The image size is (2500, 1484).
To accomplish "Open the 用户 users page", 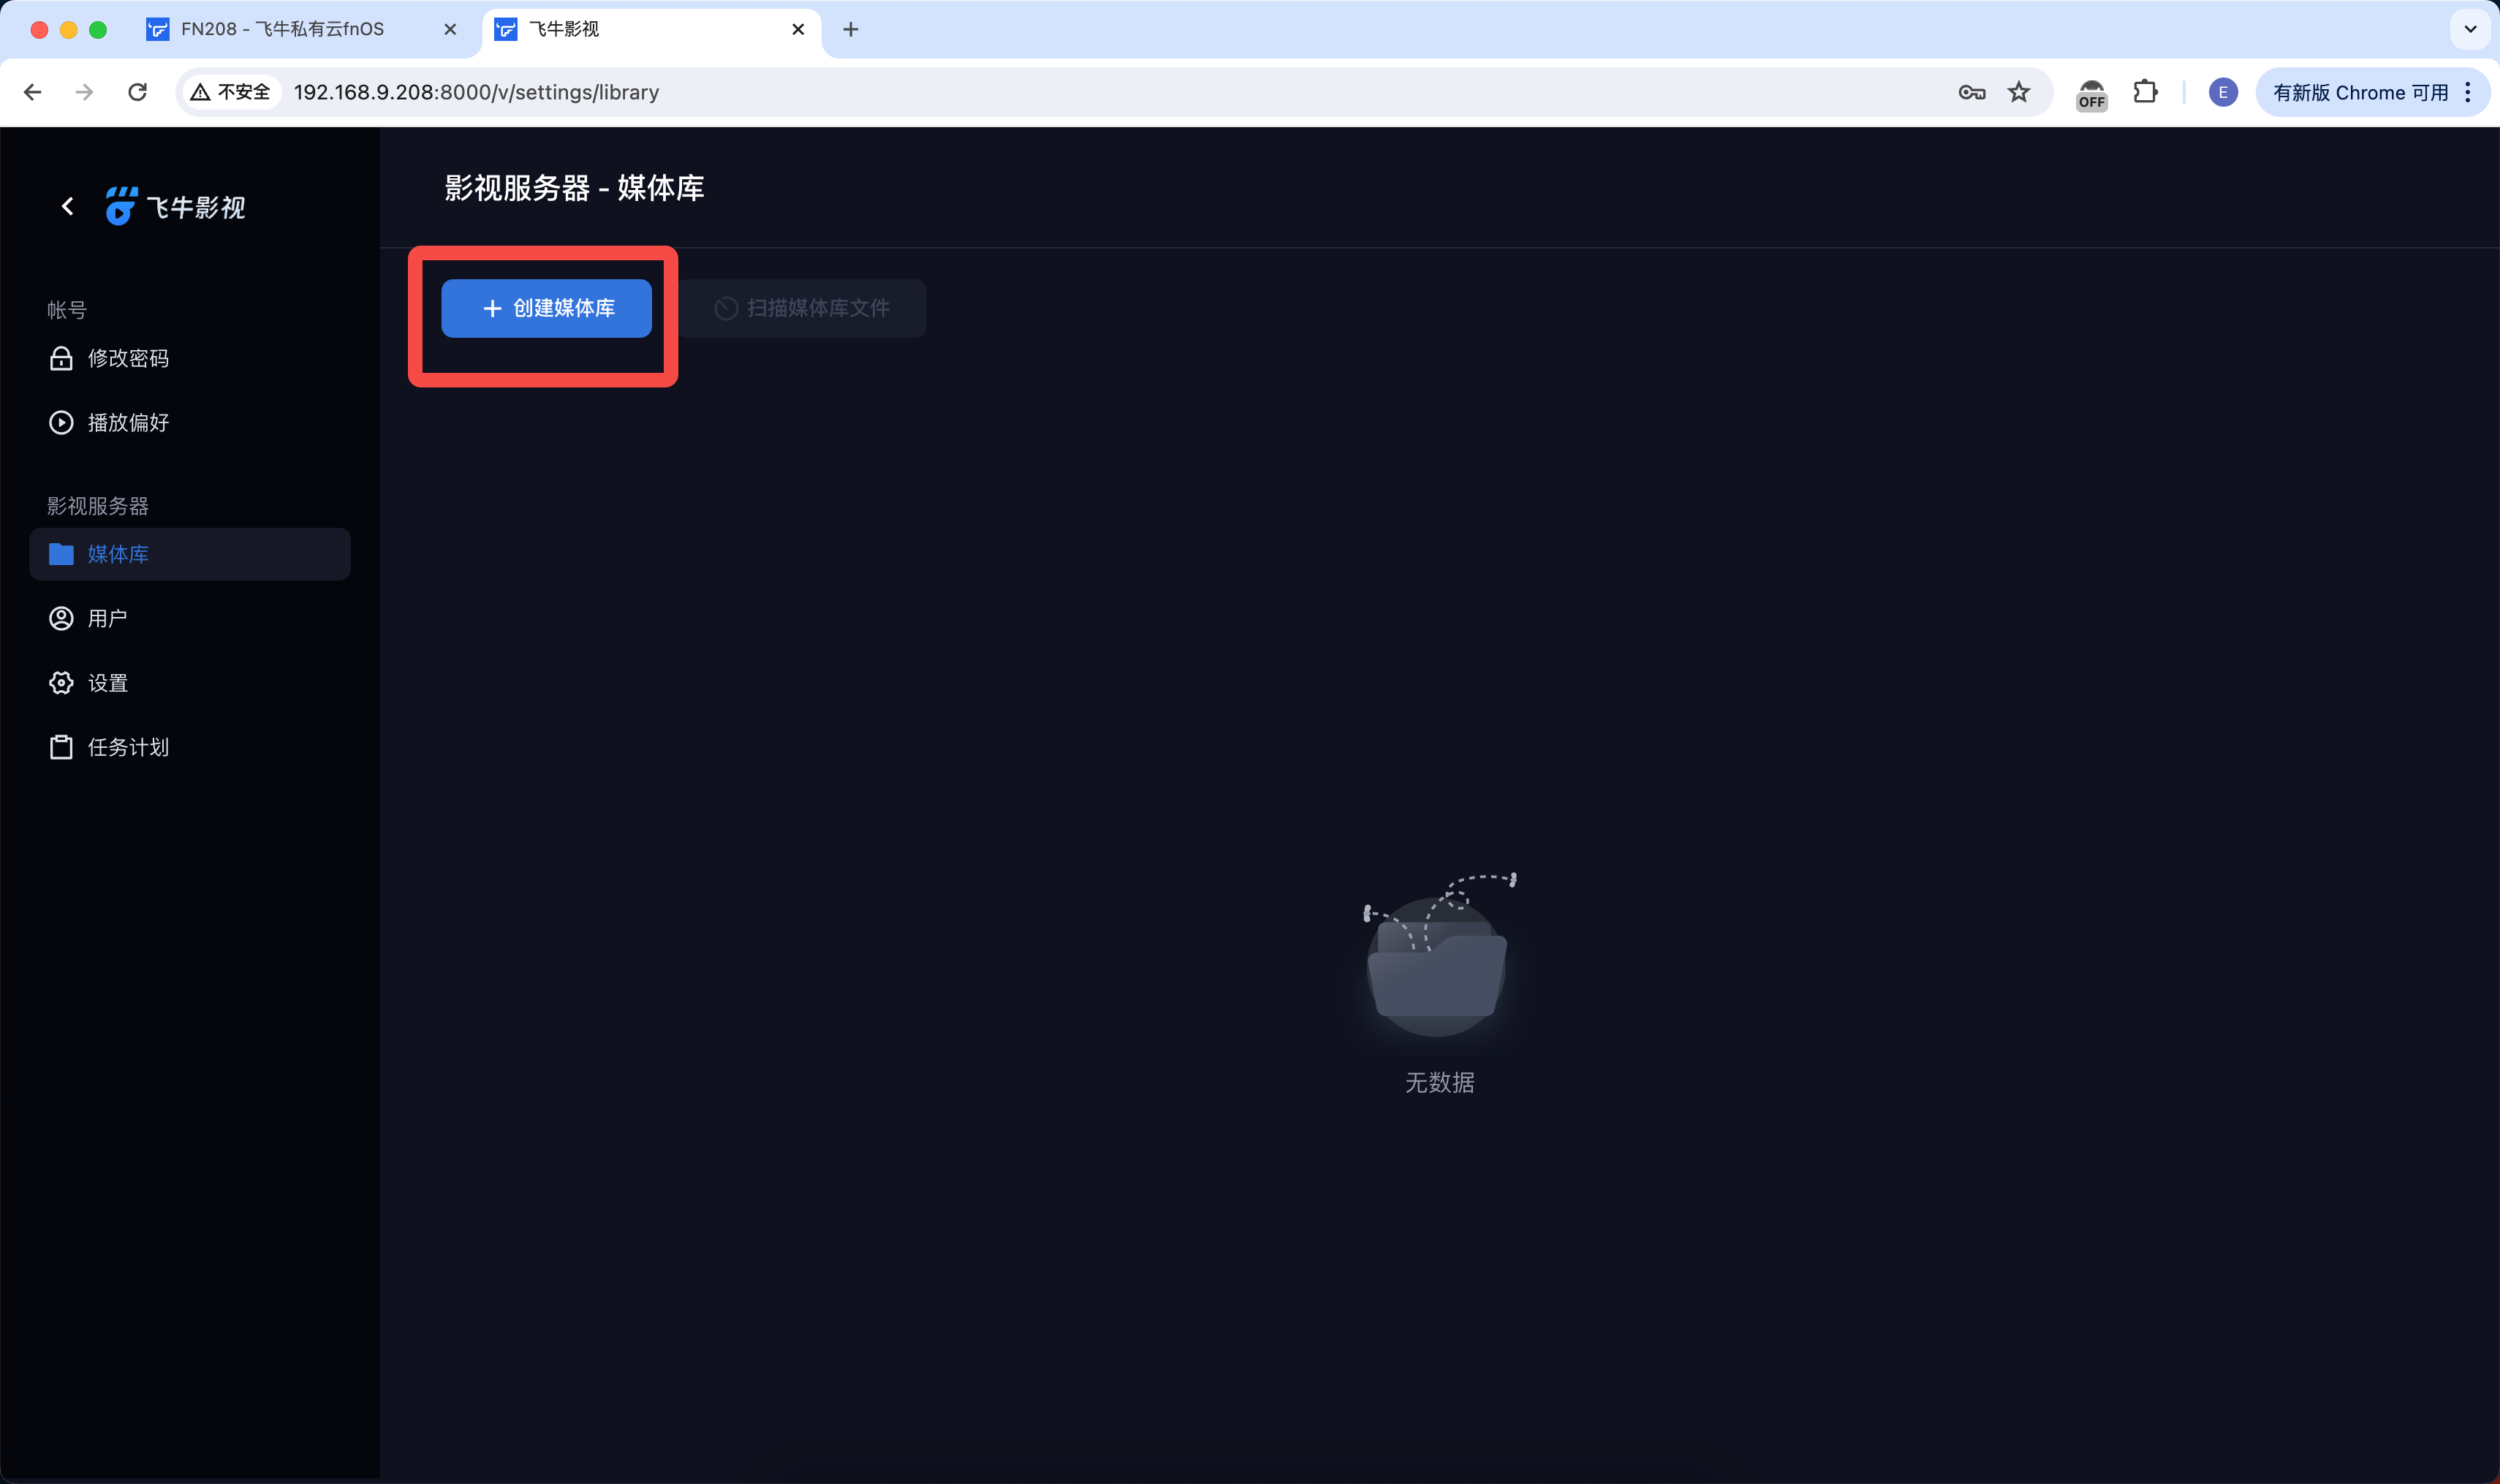I will 107,618.
